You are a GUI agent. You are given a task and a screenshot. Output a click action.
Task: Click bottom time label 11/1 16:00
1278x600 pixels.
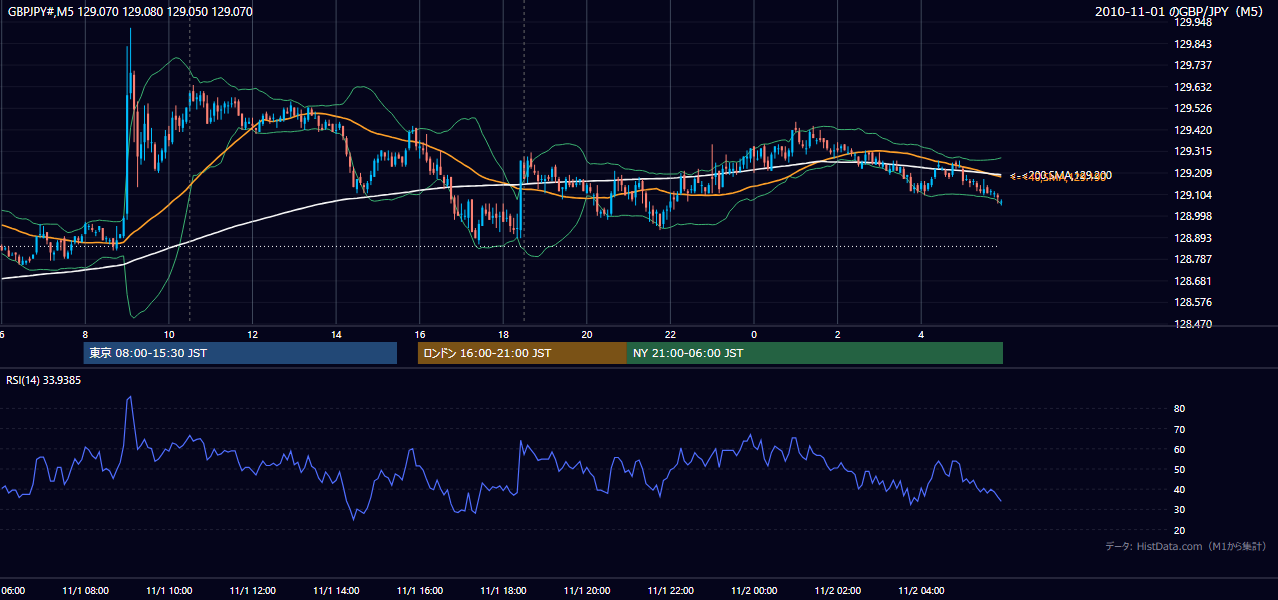(420, 591)
